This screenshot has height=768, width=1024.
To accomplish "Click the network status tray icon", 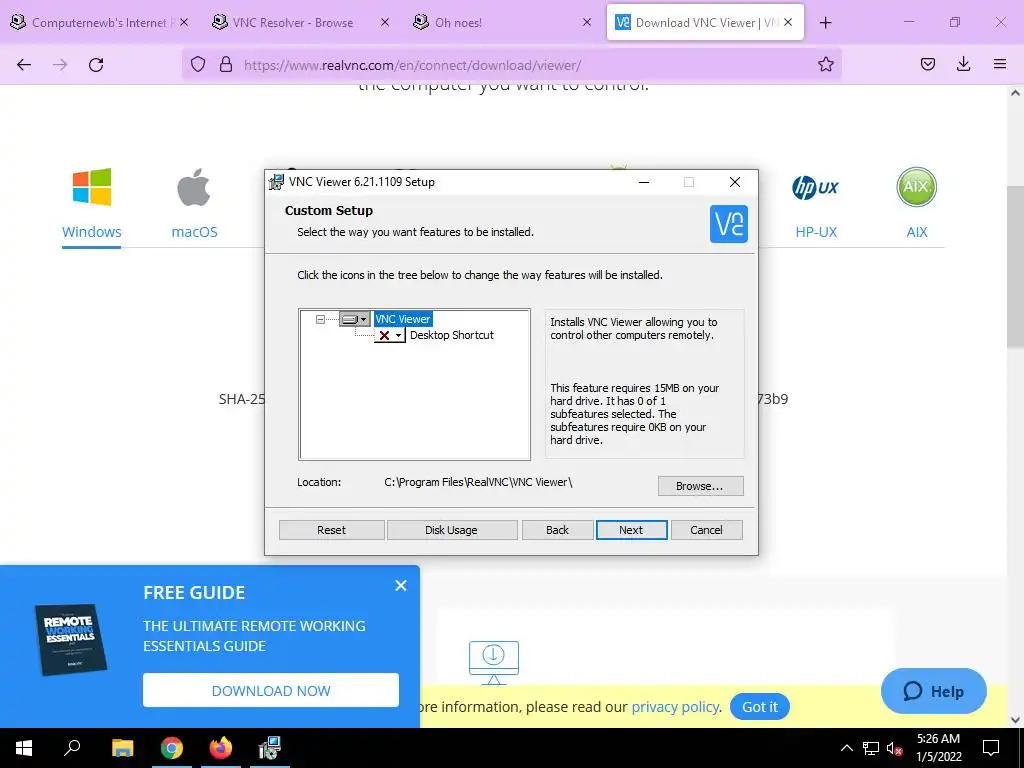I will [871, 748].
